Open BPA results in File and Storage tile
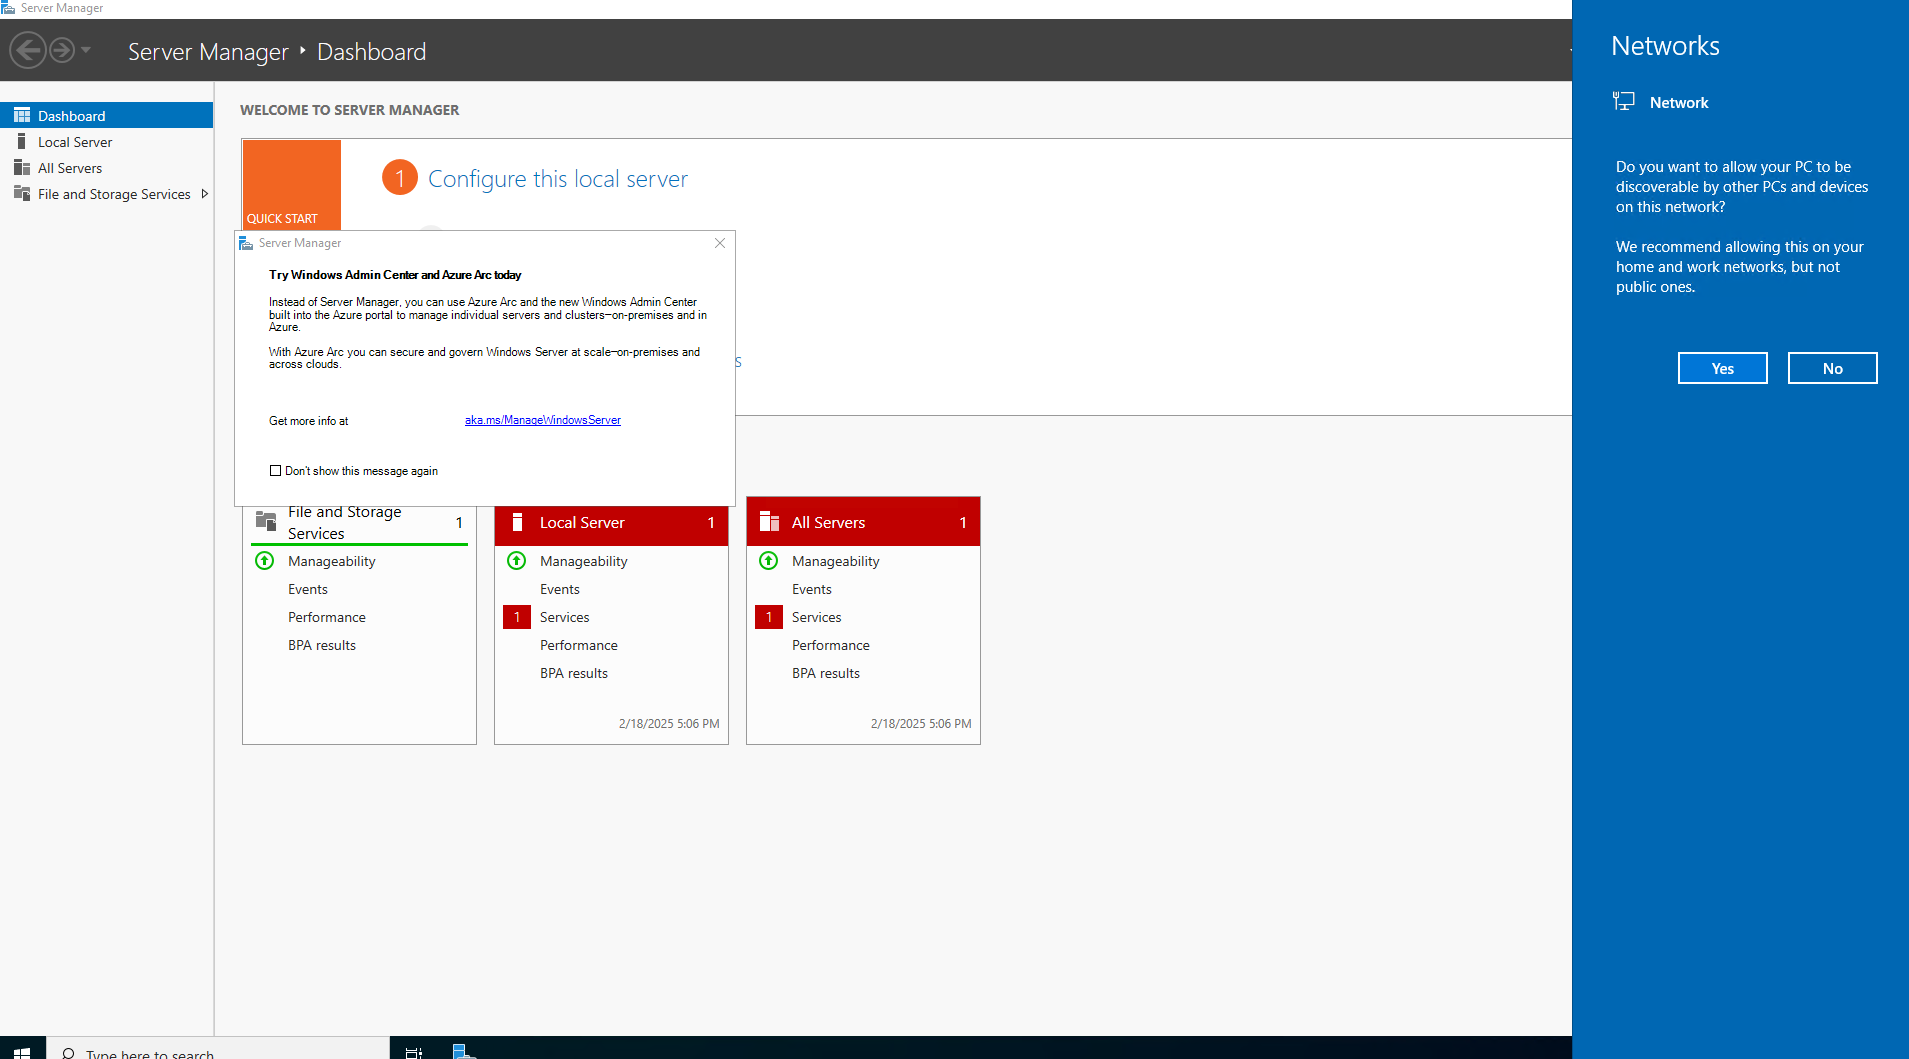Screen dimensions: 1909x1059 322,646
